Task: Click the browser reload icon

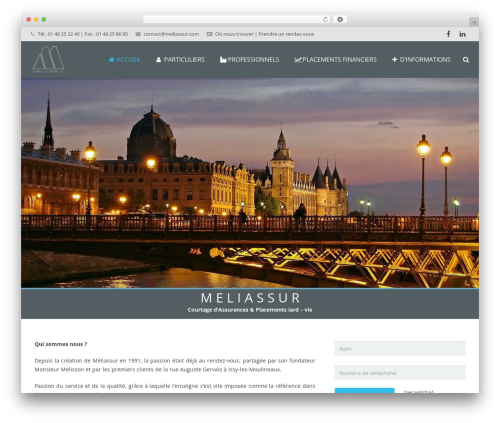Action: [325, 20]
